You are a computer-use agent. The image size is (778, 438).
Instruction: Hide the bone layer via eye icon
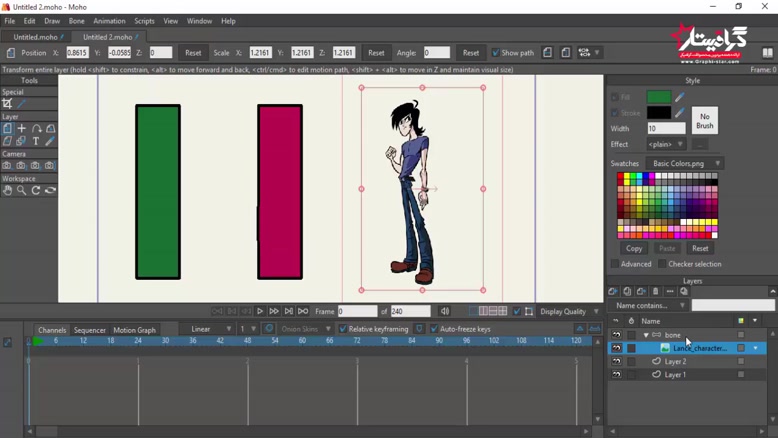616,335
